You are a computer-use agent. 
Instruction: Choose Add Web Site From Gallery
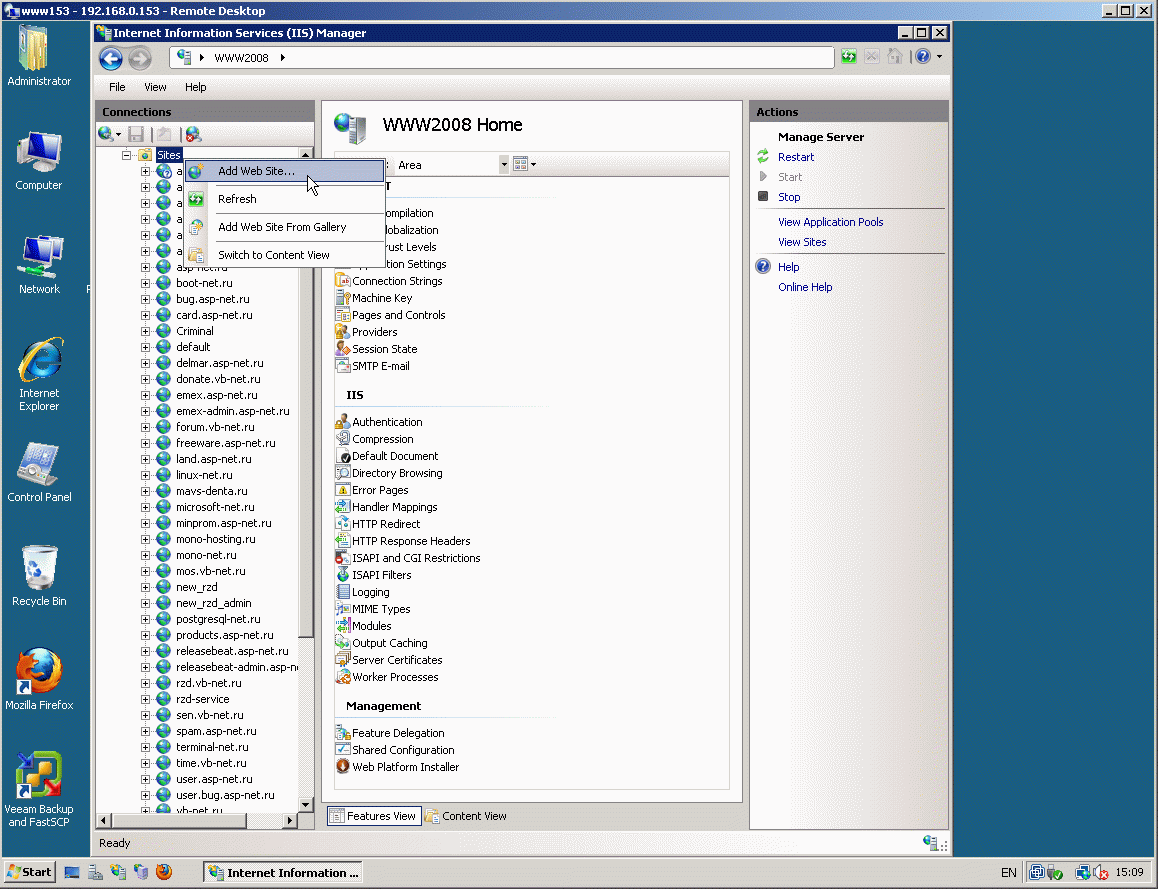284,227
